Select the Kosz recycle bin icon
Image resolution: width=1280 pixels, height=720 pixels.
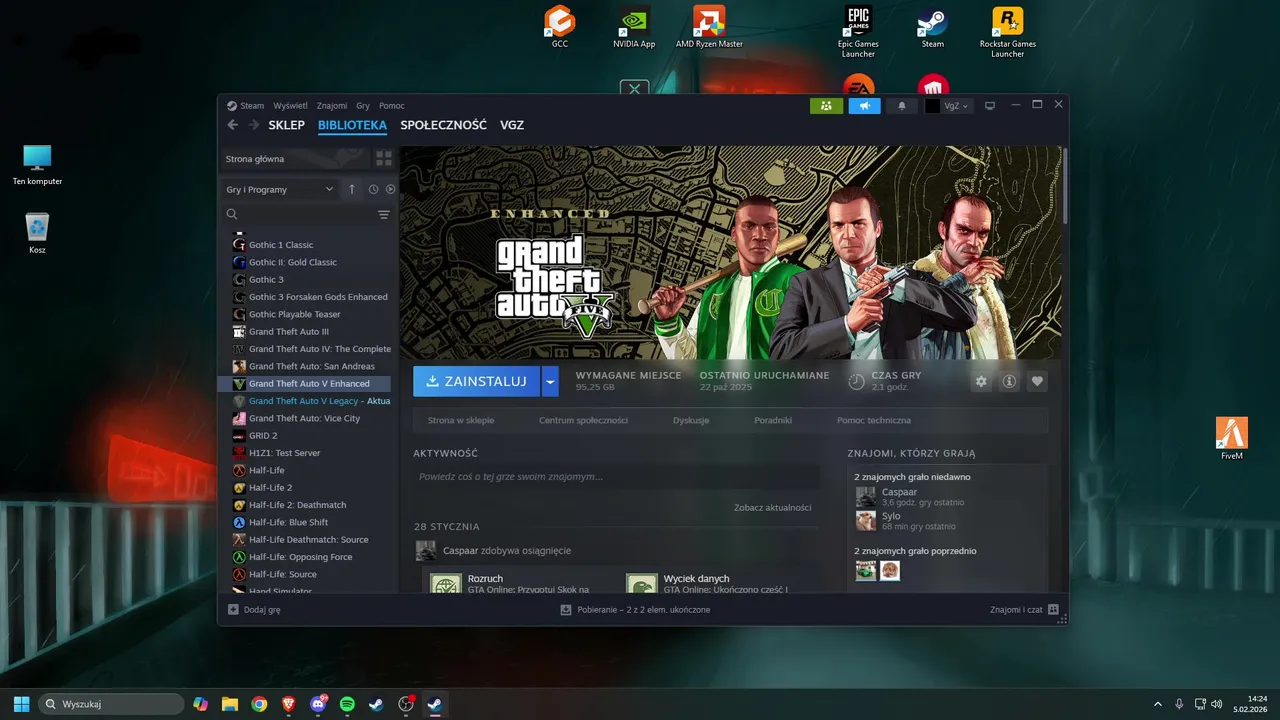37,233
